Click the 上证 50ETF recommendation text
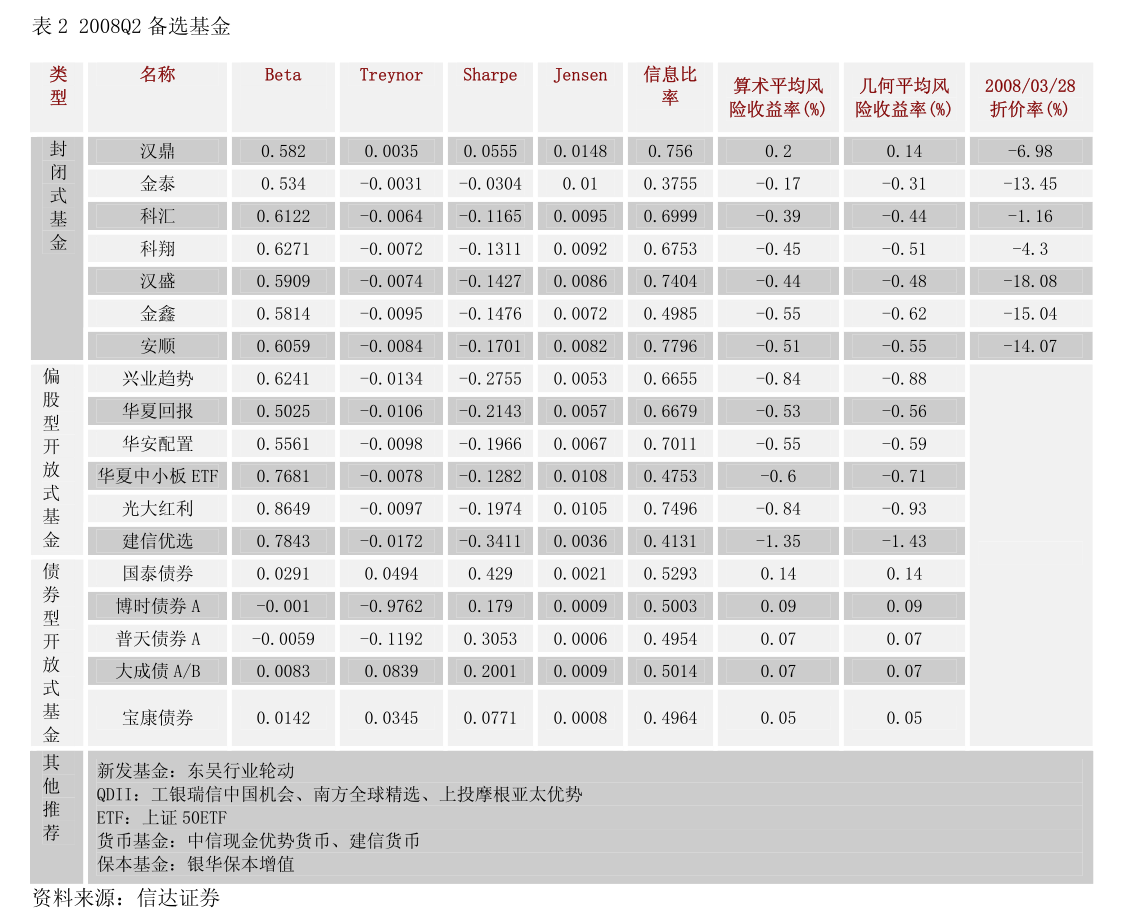The height and width of the screenshot is (923, 1123). tap(162, 817)
